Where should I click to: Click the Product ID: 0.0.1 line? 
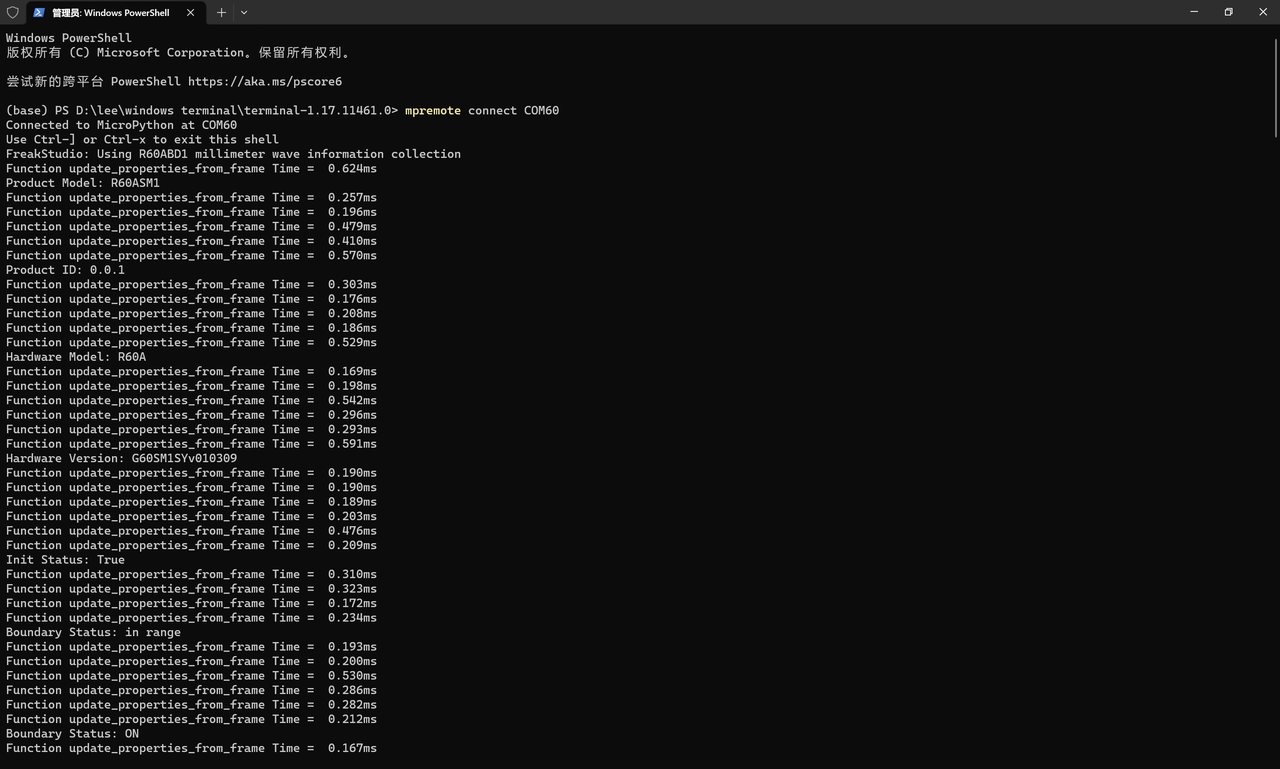point(65,270)
